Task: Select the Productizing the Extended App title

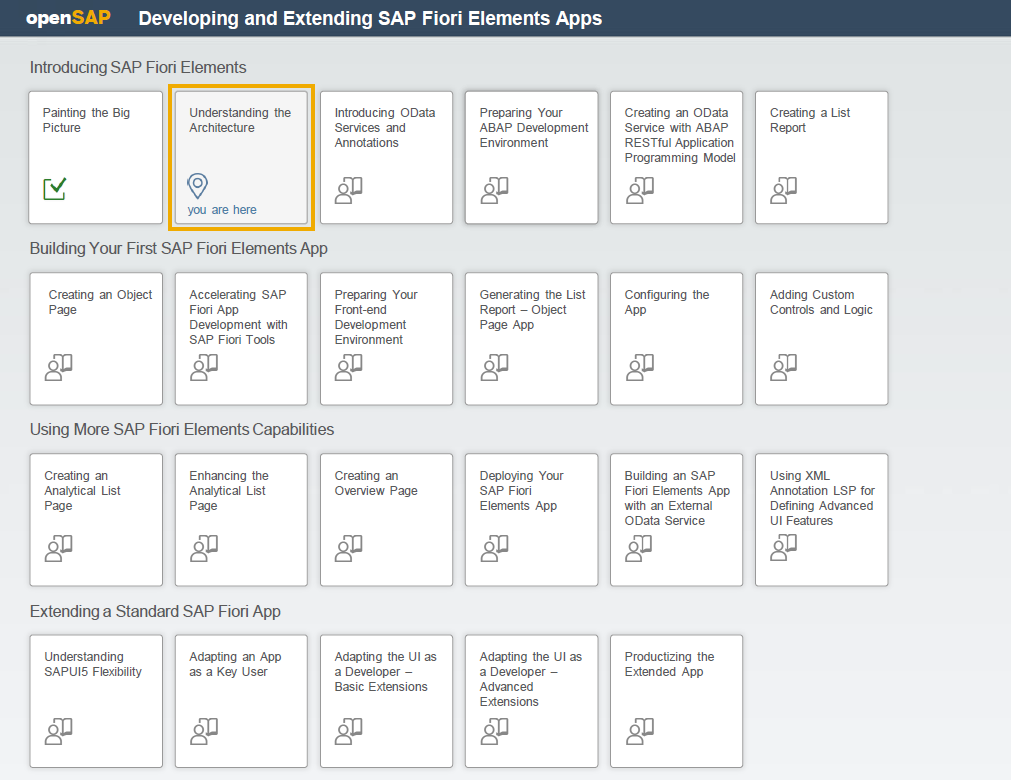Action: coord(669,664)
